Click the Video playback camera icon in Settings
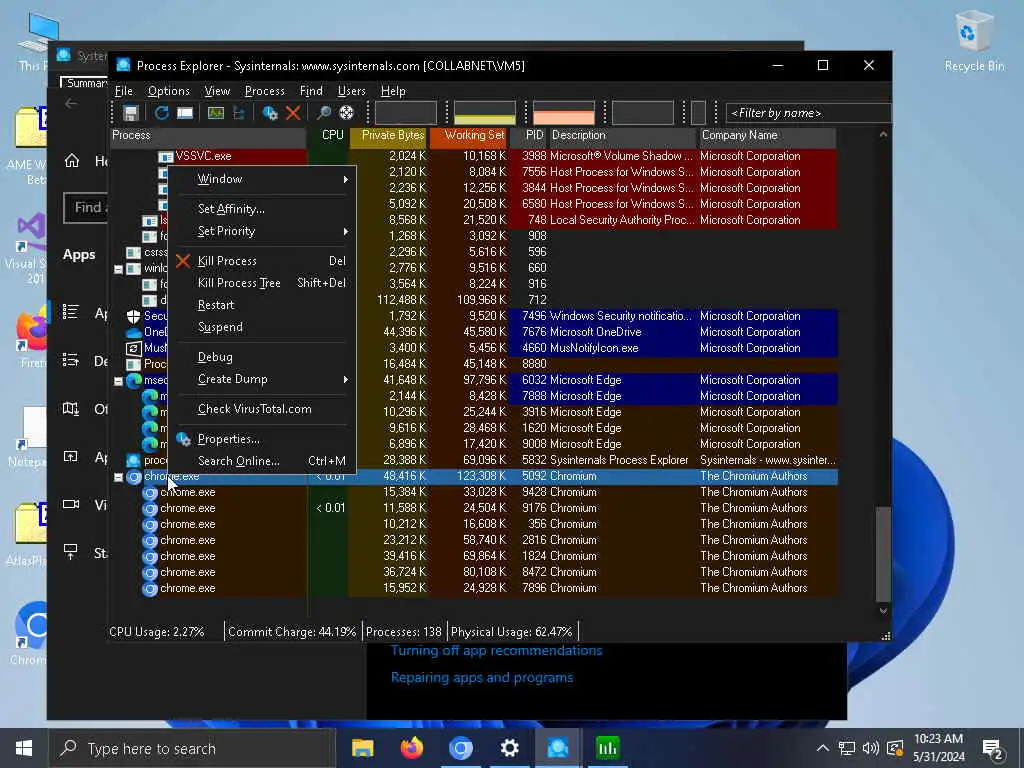 (x=71, y=504)
